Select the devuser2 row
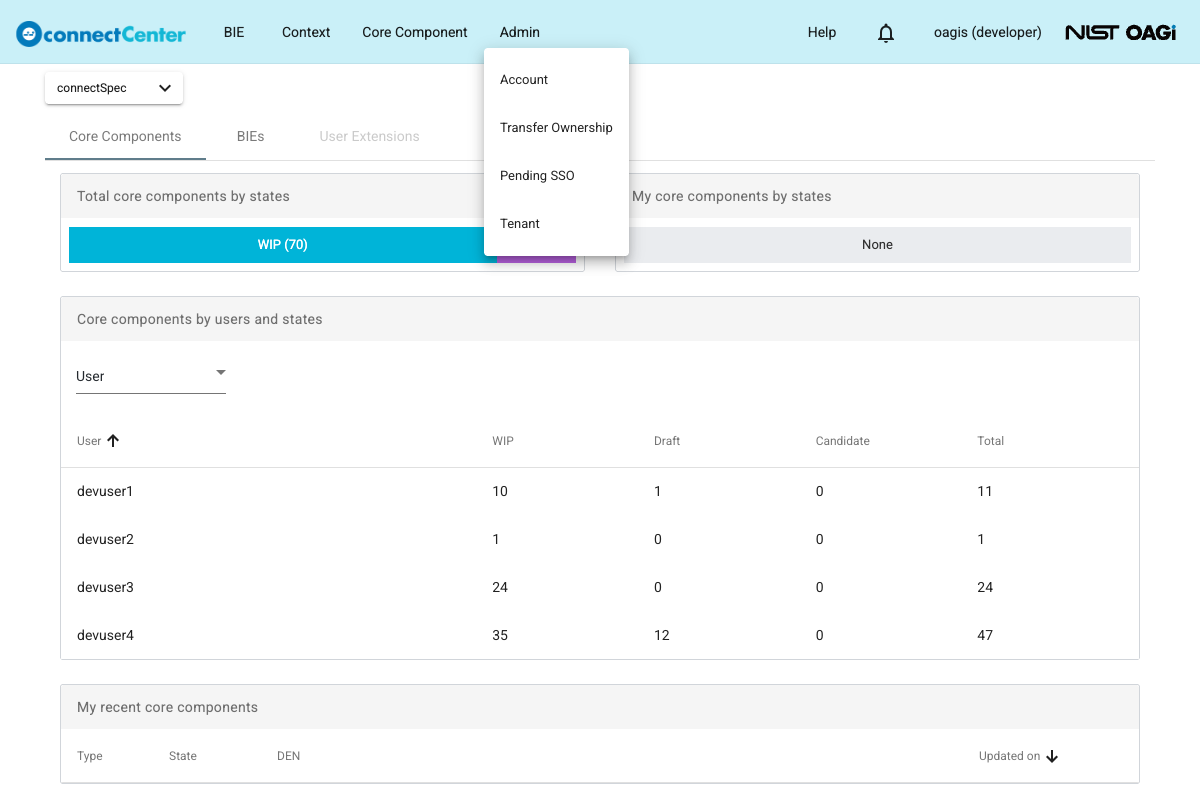 [x=600, y=539]
